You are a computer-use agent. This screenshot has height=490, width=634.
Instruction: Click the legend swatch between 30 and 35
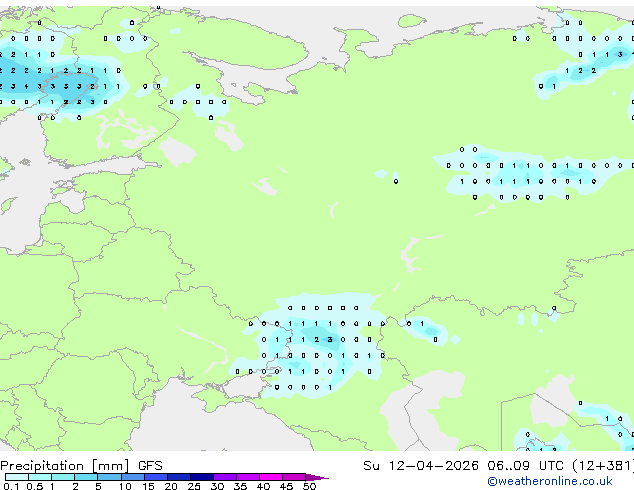tap(224, 477)
